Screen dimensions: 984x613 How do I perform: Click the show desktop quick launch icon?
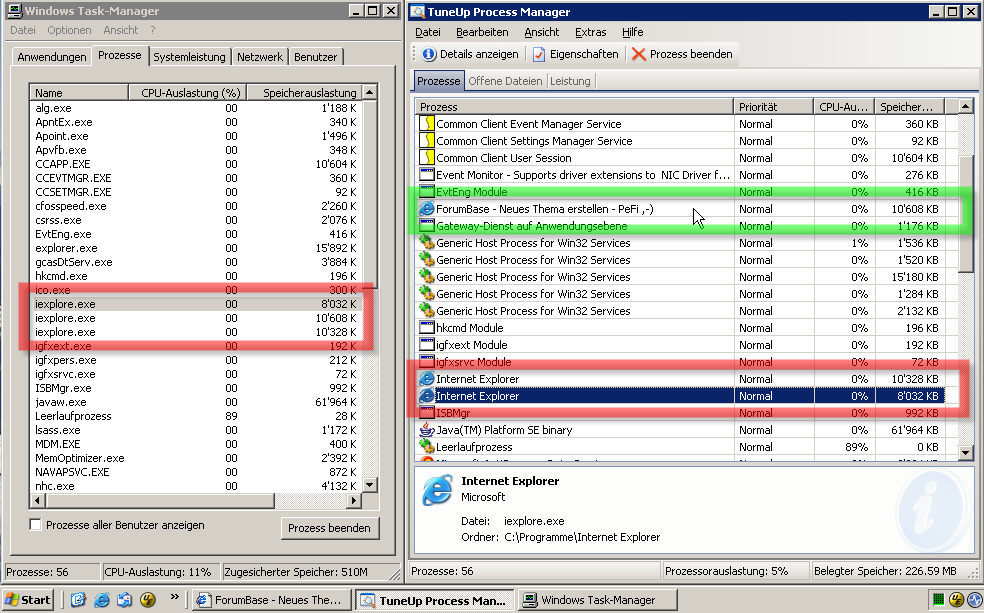coord(78,600)
